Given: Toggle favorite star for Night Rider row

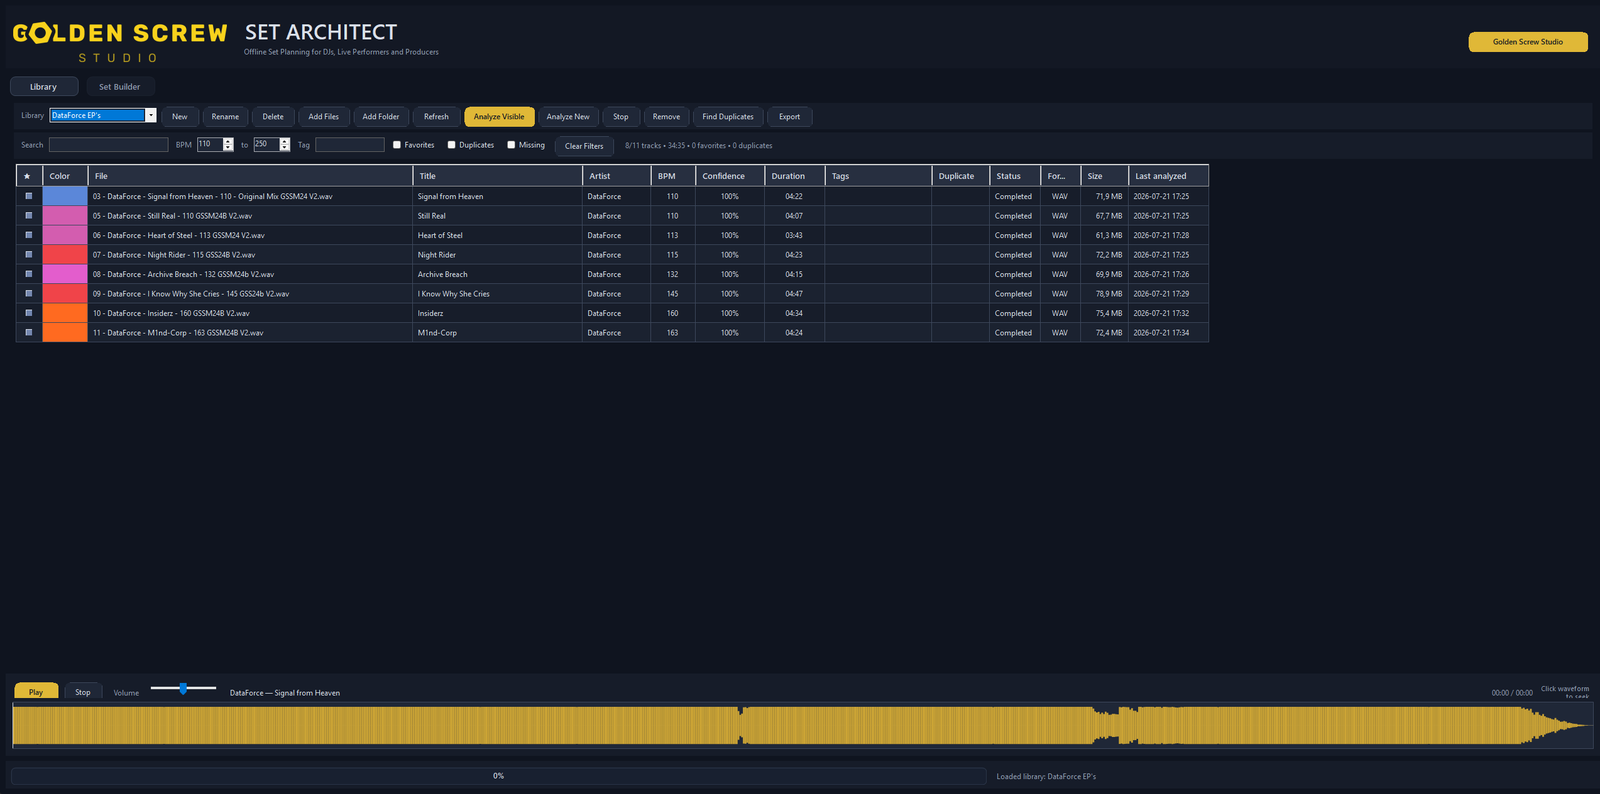Looking at the screenshot, I should pyautogui.click(x=29, y=255).
